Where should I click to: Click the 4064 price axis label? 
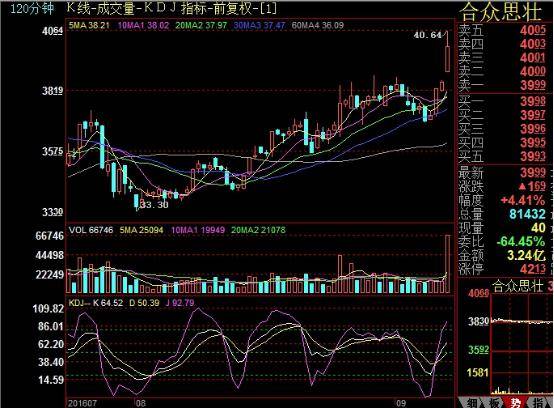53,31
